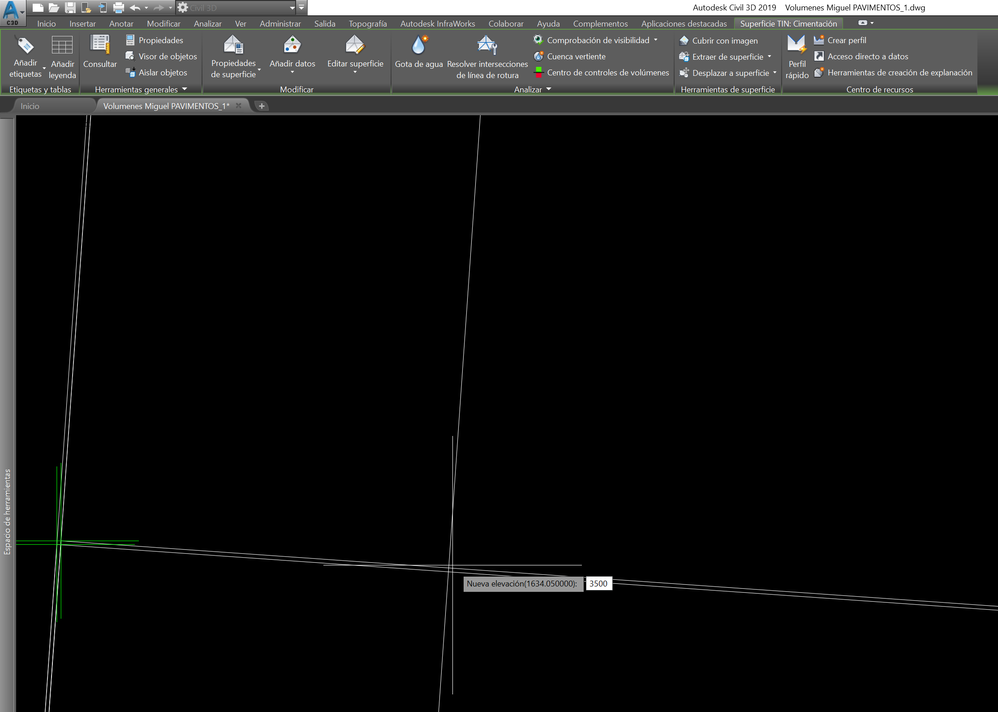998x712 pixels.
Task: Open the Consultar tool
Action: coord(100,52)
